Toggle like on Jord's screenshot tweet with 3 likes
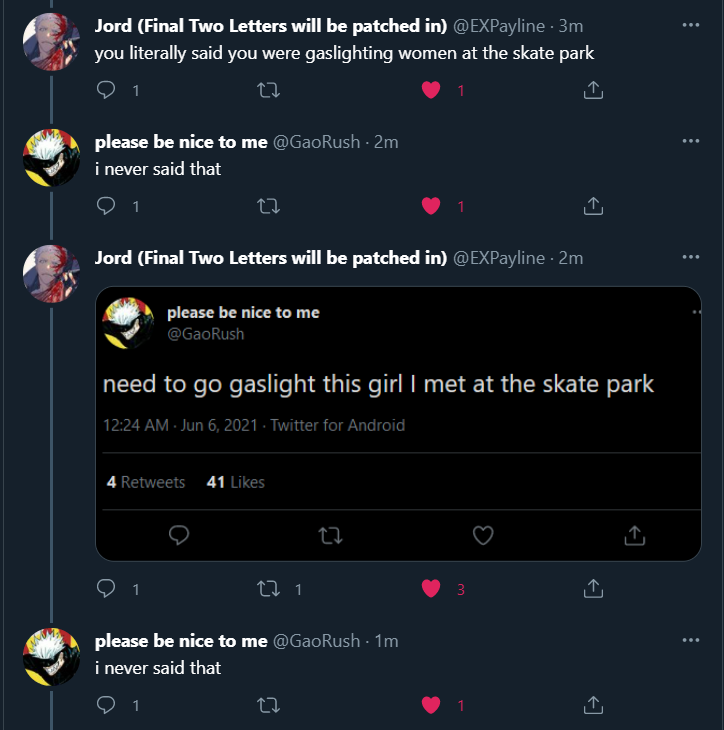The height and width of the screenshot is (730, 724). (431, 589)
